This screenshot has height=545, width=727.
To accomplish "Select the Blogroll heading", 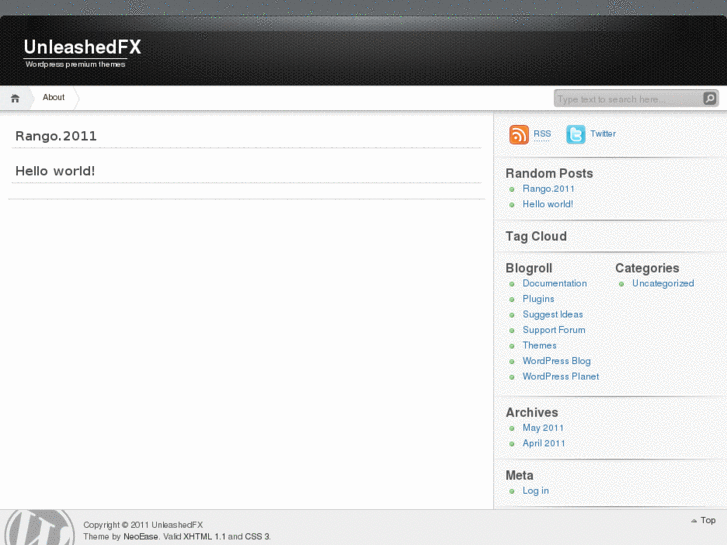I will click(x=529, y=268).
